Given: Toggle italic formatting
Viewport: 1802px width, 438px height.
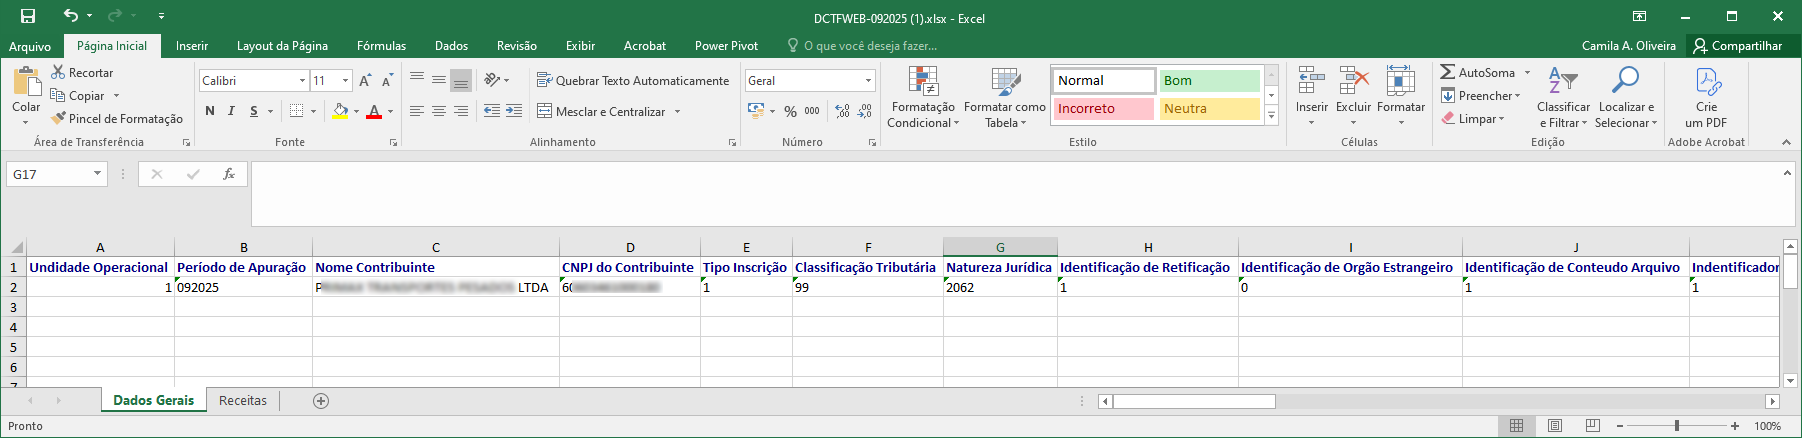Looking at the screenshot, I should pyautogui.click(x=231, y=111).
